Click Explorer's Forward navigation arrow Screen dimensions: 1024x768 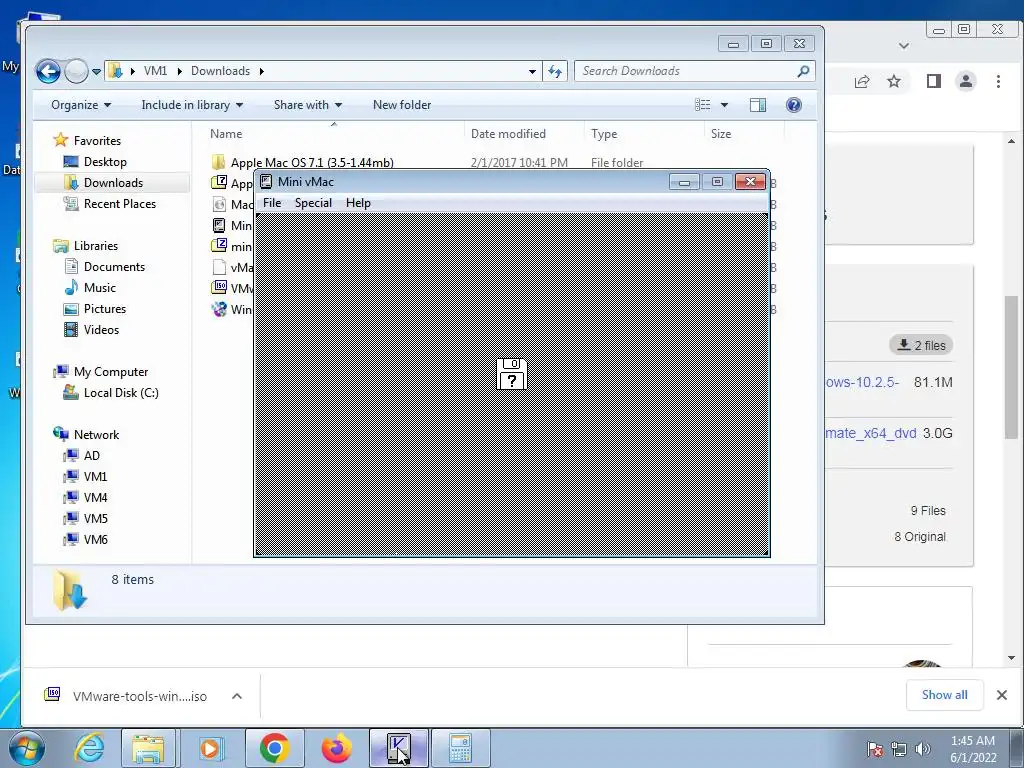tap(76, 71)
